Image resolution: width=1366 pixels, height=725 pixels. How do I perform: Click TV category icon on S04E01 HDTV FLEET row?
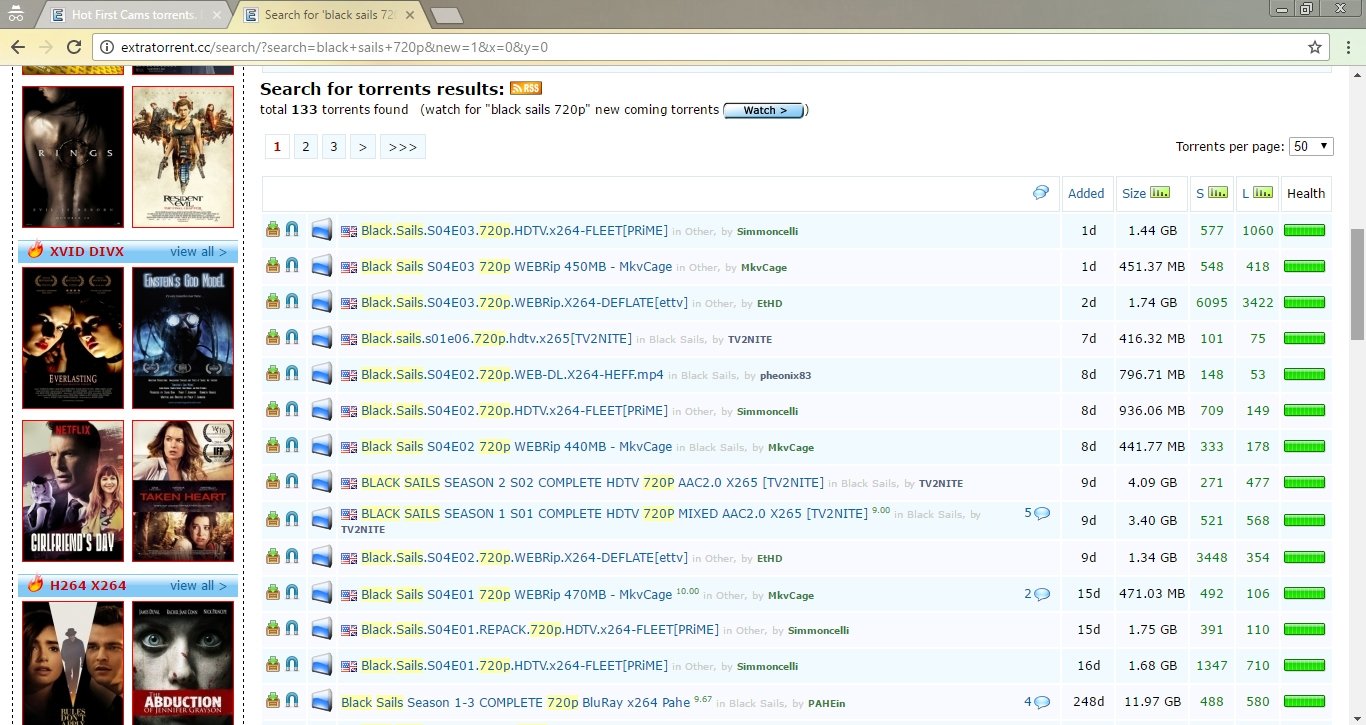coord(321,664)
